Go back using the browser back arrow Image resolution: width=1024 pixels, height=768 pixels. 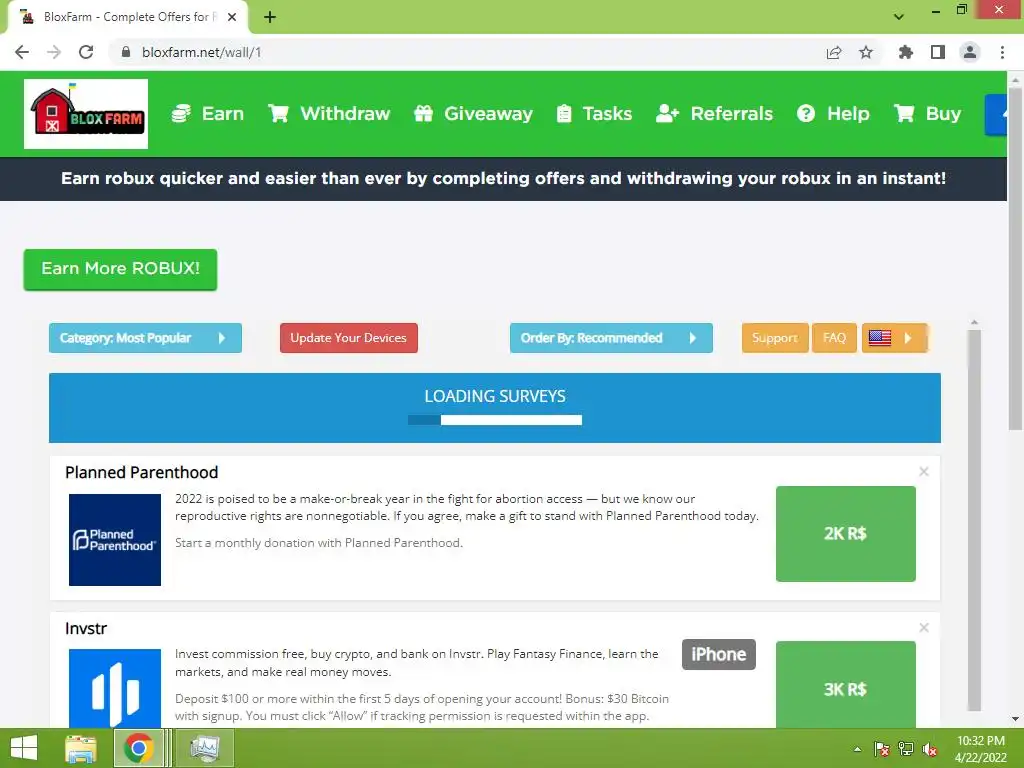[22, 52]
